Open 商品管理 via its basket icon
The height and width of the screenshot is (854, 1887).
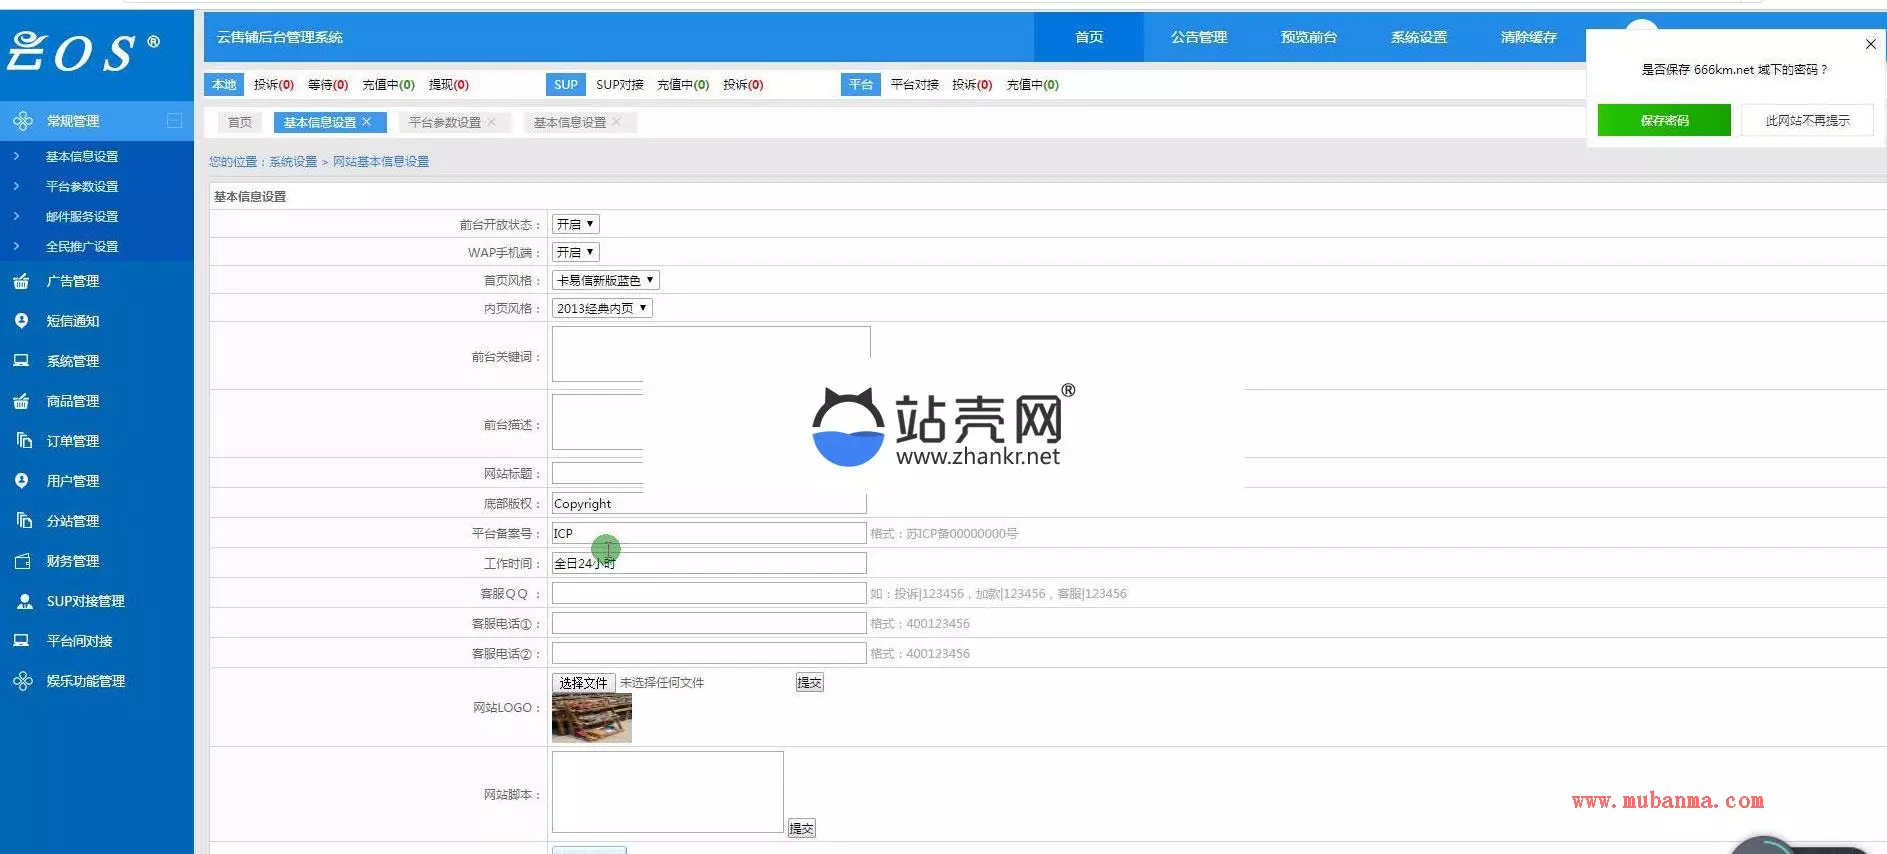tap(21, 401)
